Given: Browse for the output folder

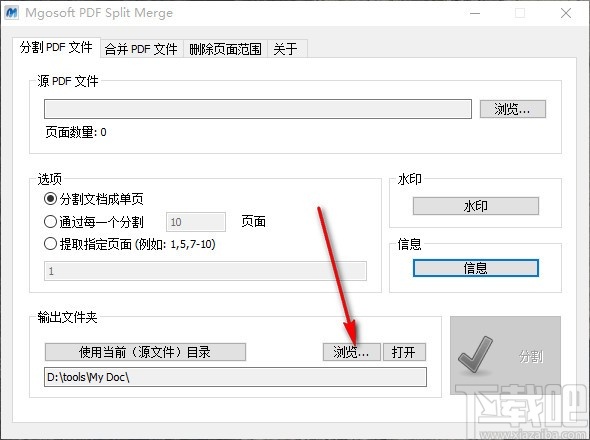Looking at the screenshot, I should pos(351,352).
